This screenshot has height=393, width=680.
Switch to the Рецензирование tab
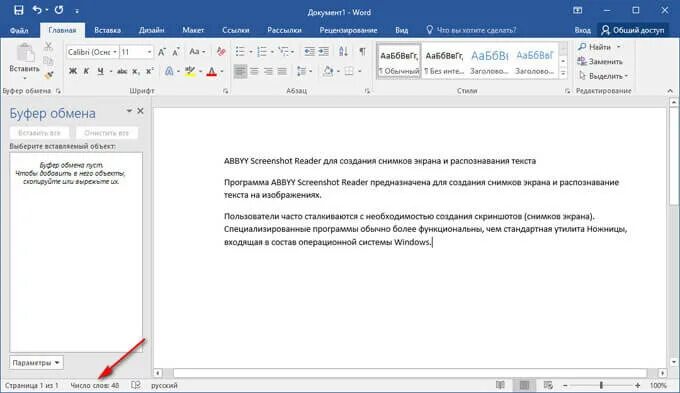pos(348,30)
